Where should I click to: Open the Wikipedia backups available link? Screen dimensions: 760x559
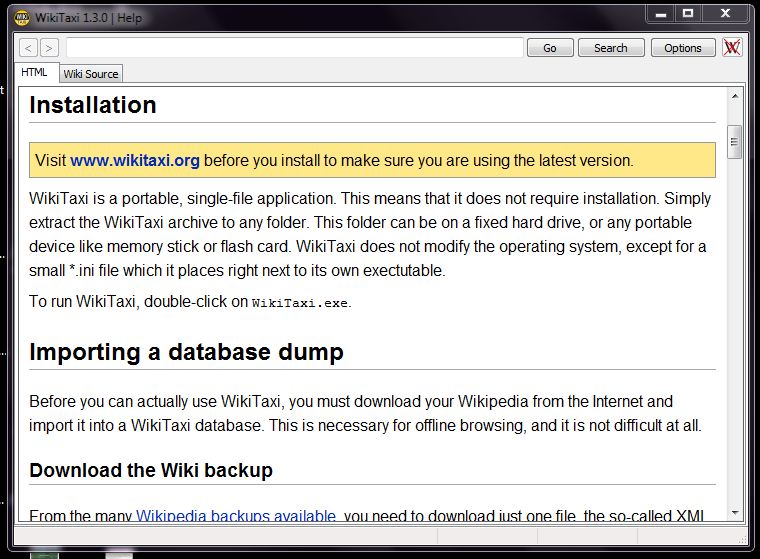(x=236, y=516)
